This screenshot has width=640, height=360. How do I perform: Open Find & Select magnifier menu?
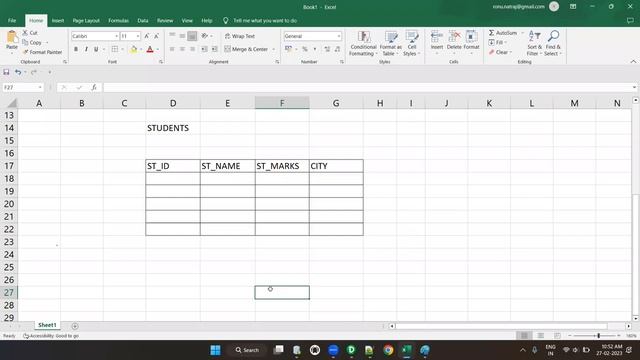[x=553, y=43]
